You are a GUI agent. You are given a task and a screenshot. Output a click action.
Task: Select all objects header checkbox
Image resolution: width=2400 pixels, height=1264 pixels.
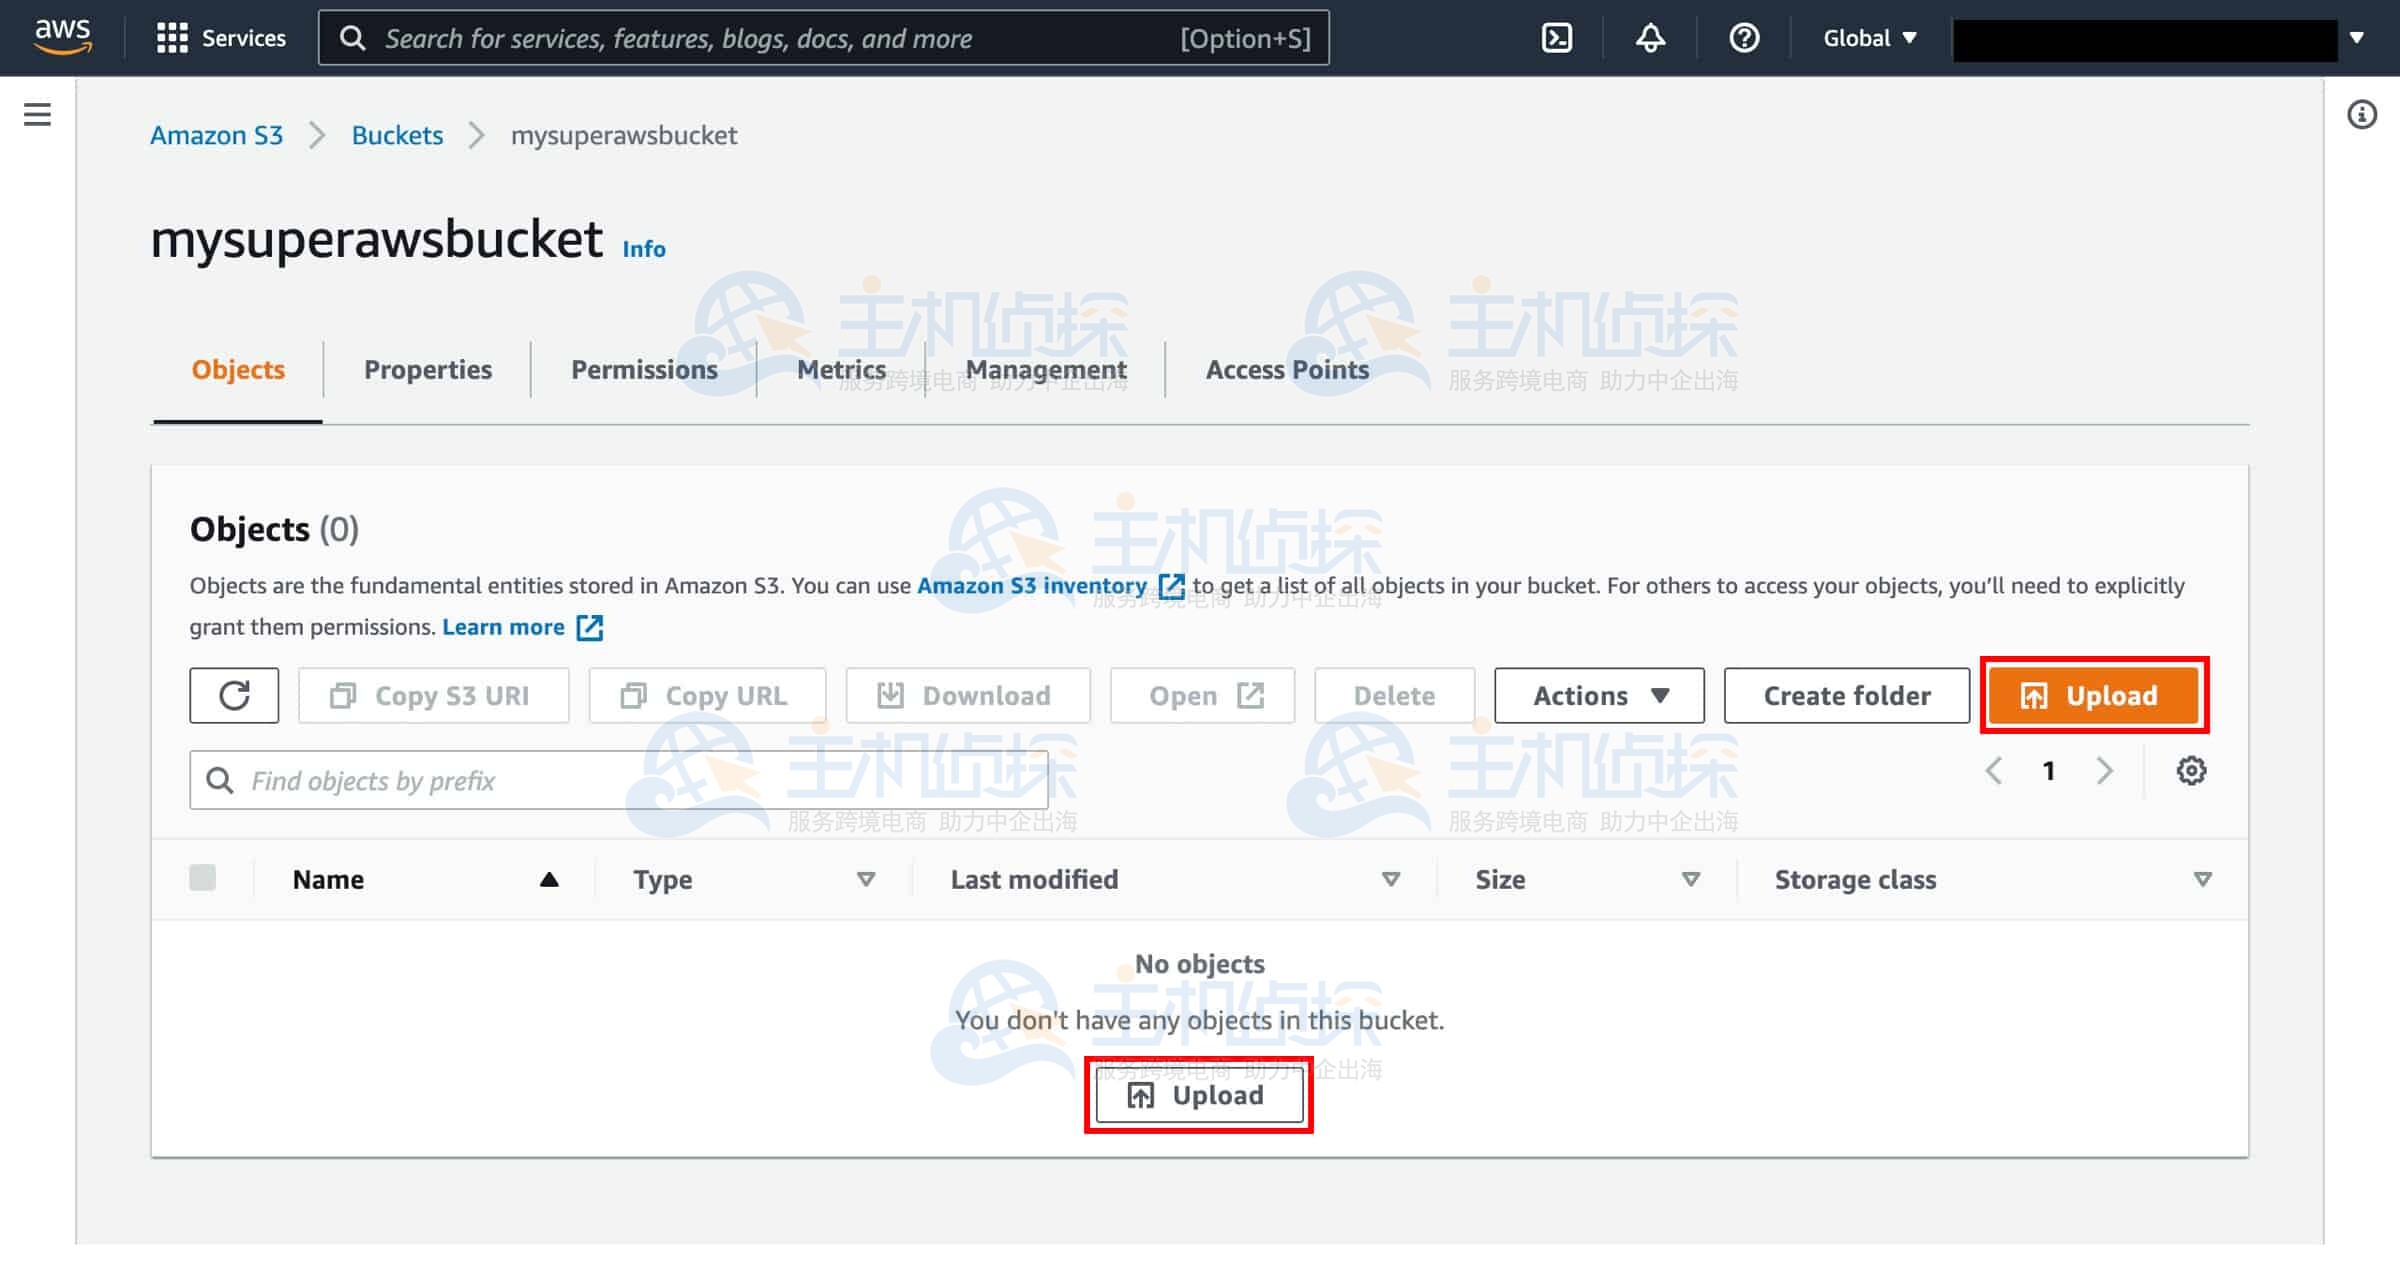pos(202,878)
